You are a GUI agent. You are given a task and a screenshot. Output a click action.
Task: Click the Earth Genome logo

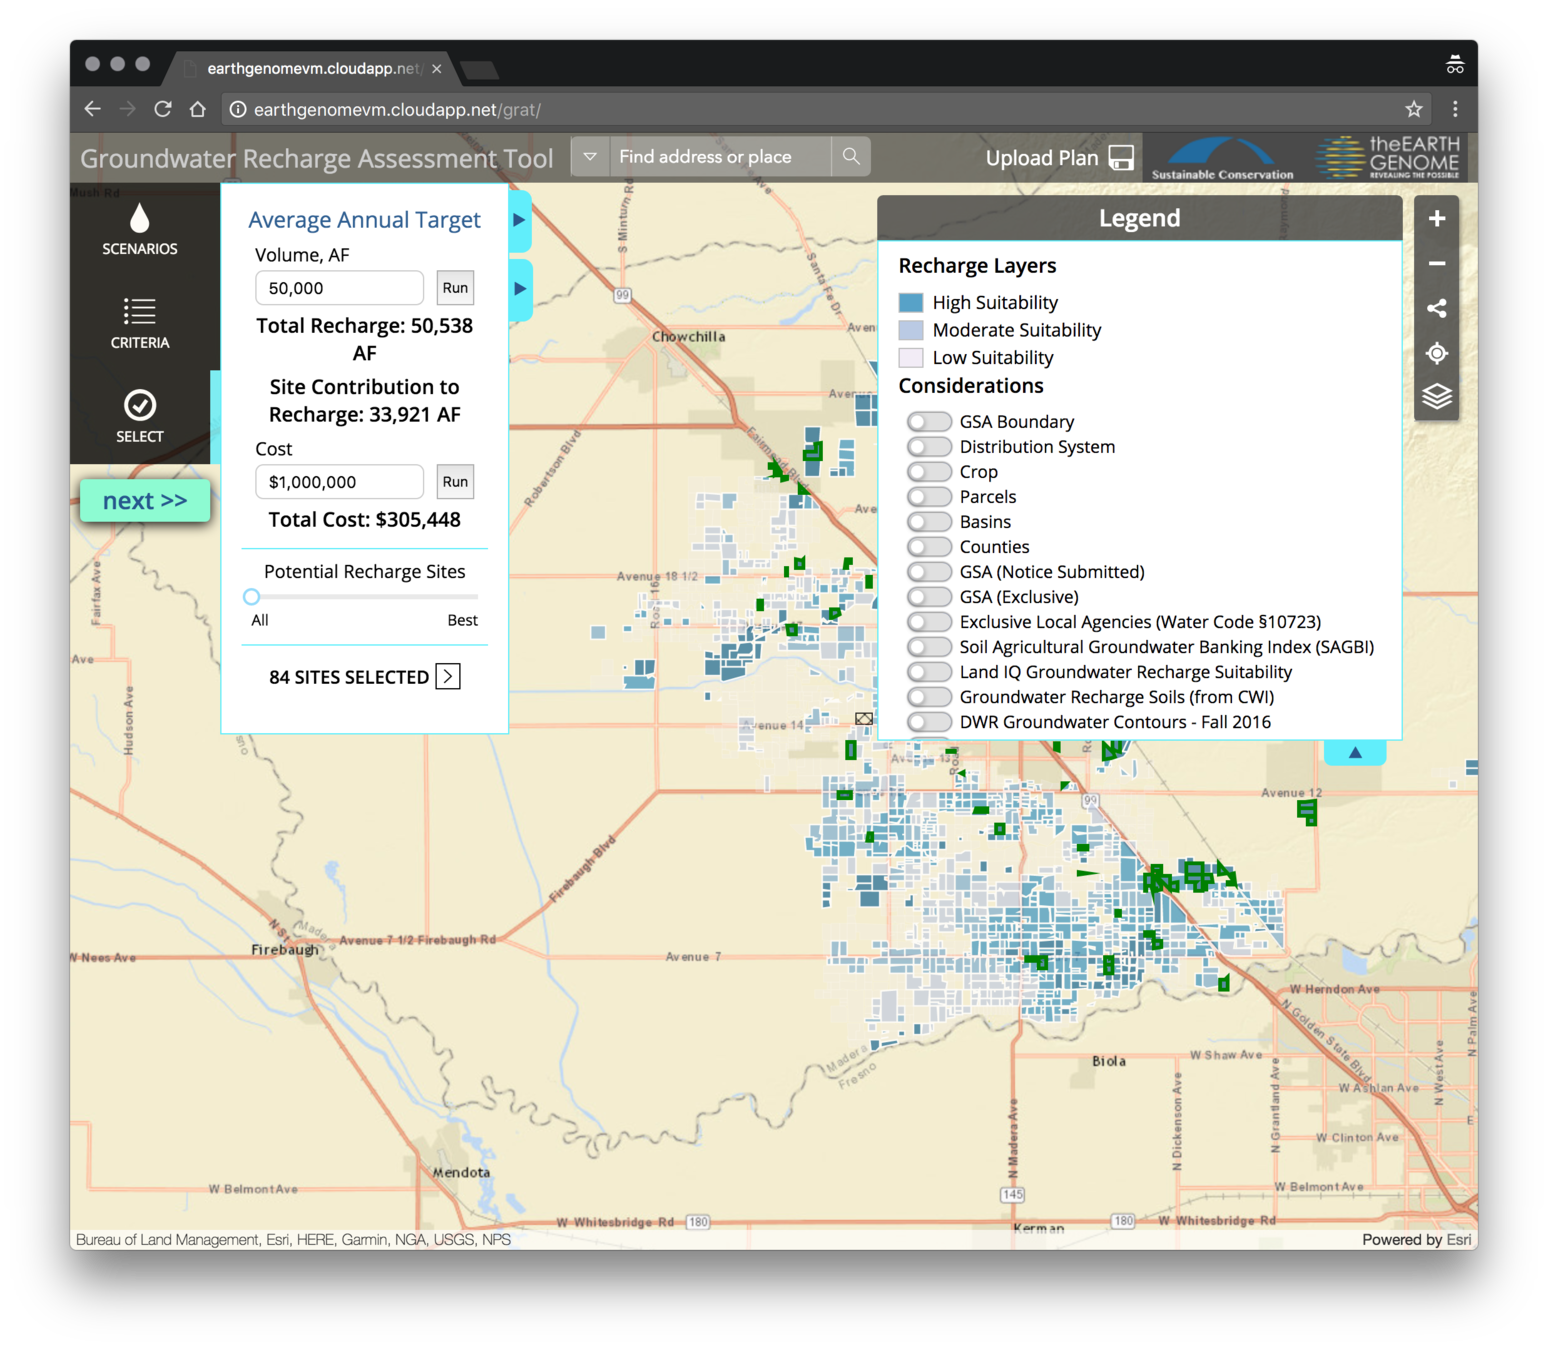pos(1388,158)
